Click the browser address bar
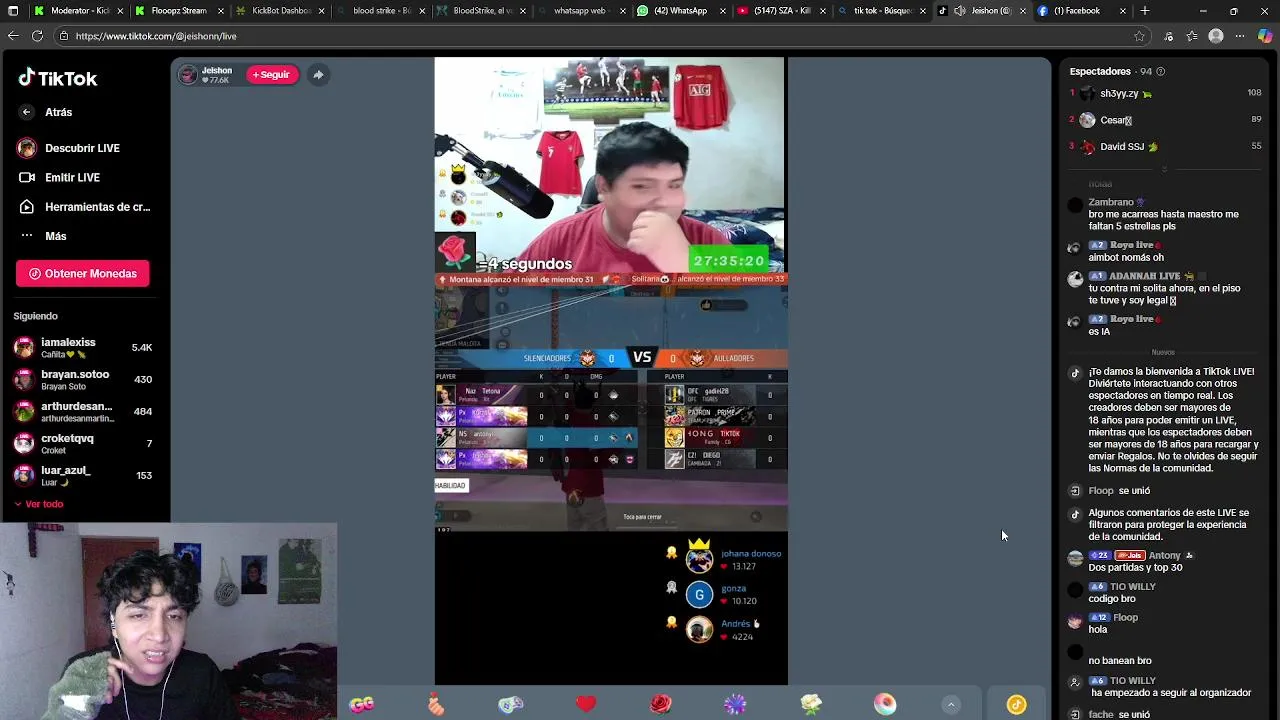This screenshot has height=720, width=1280. pos(600,36)
